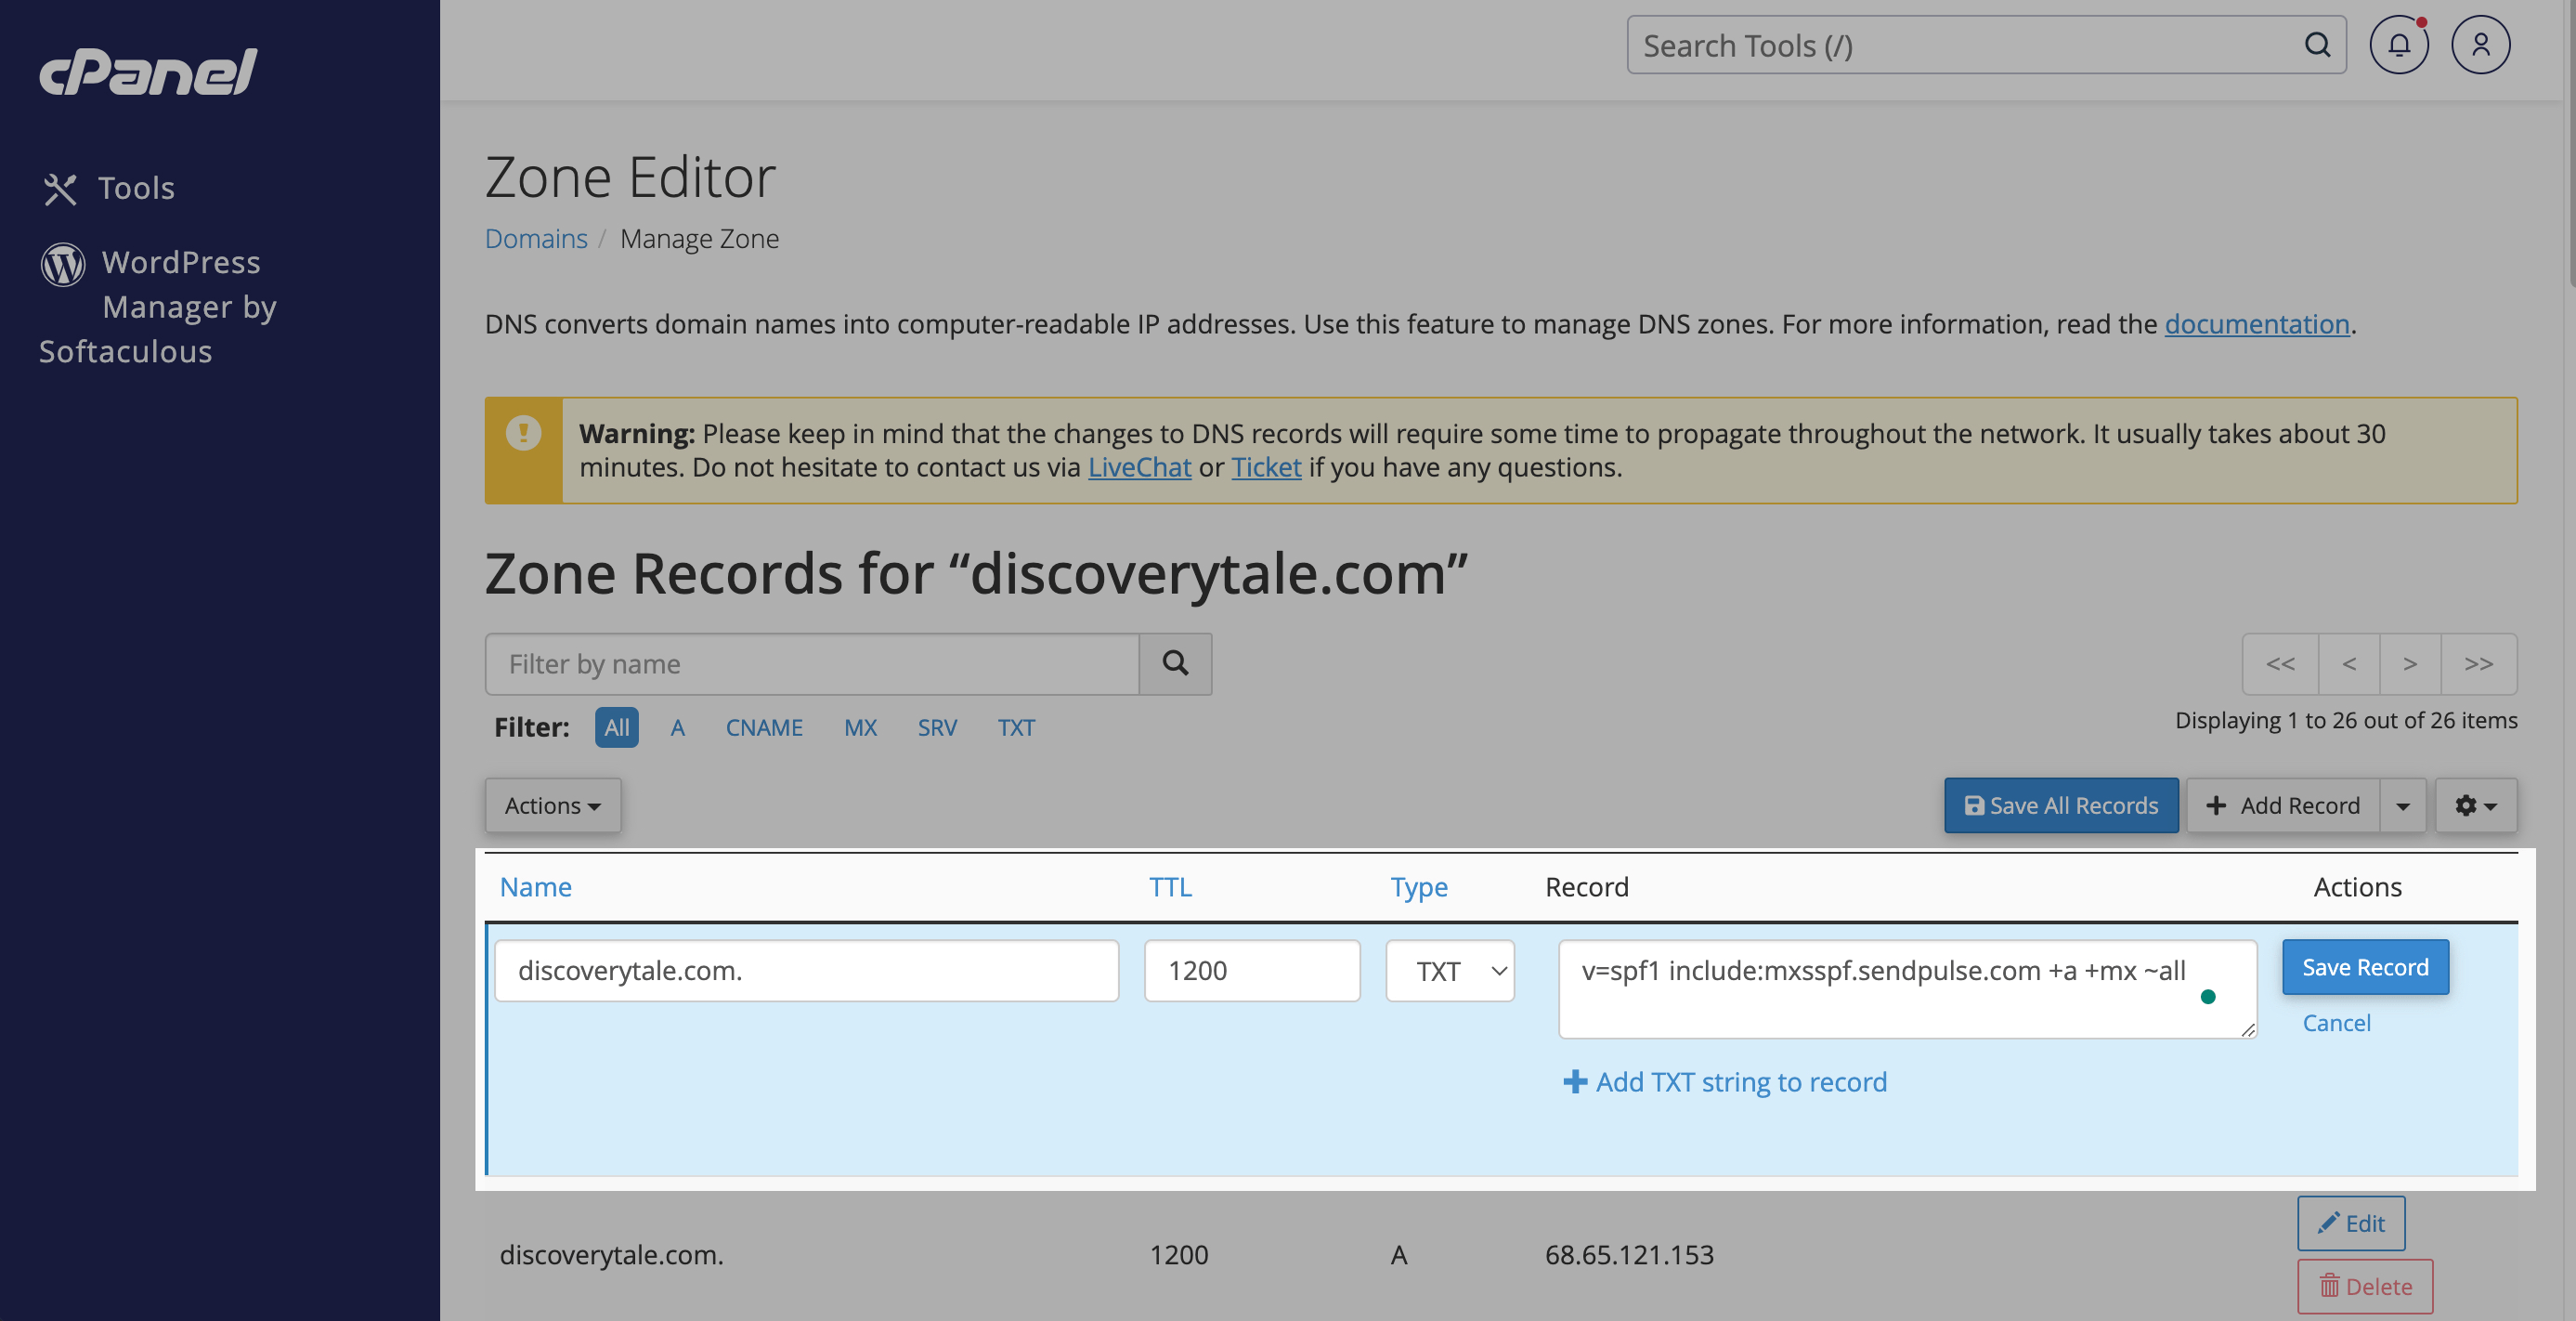Click the cPanel logo
This screenshot has width=2576, height=1321.
pyautogui.click(x=148, y=72)
